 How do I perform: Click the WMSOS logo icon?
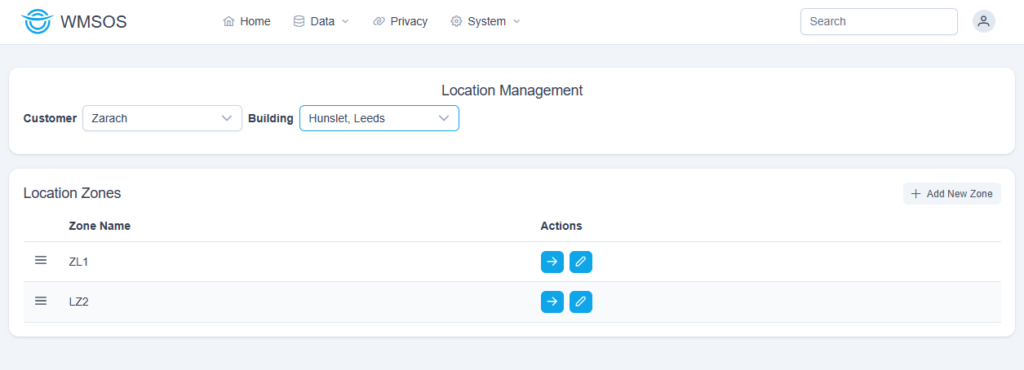coord(36,21)
